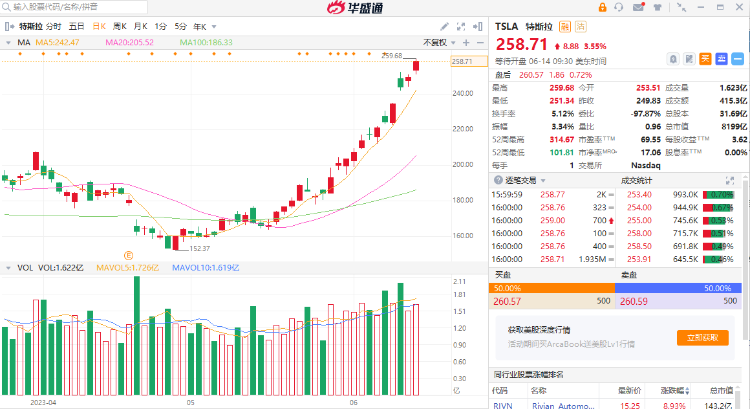
Task: Click the shrink-to-mini-mode arrows icon
Action: (681, 7)
